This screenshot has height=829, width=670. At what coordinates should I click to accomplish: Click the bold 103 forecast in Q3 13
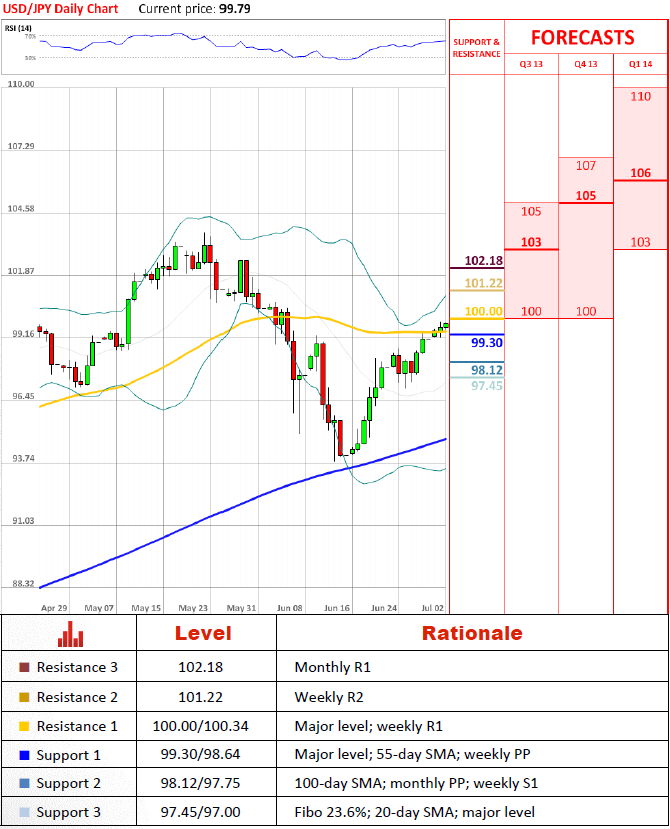(531, 242)
